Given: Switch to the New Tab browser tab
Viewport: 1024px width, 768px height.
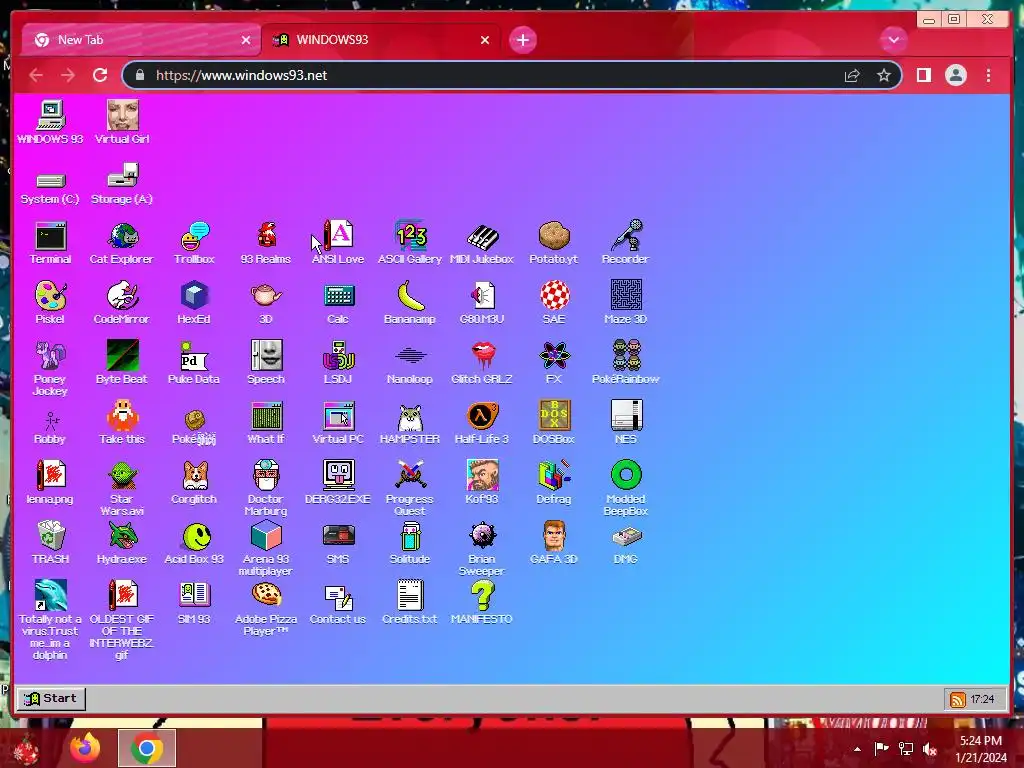Looking at the screenshot, I should pyautogui.click(x=140, y=40).
